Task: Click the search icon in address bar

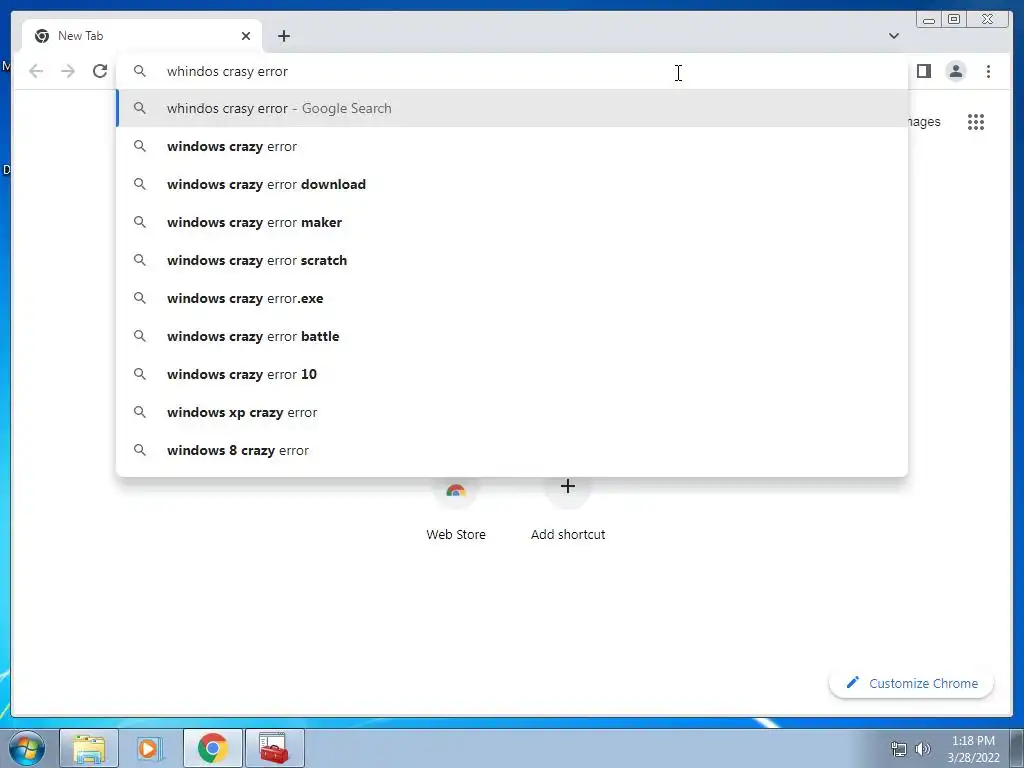Action: click(140, 71)
